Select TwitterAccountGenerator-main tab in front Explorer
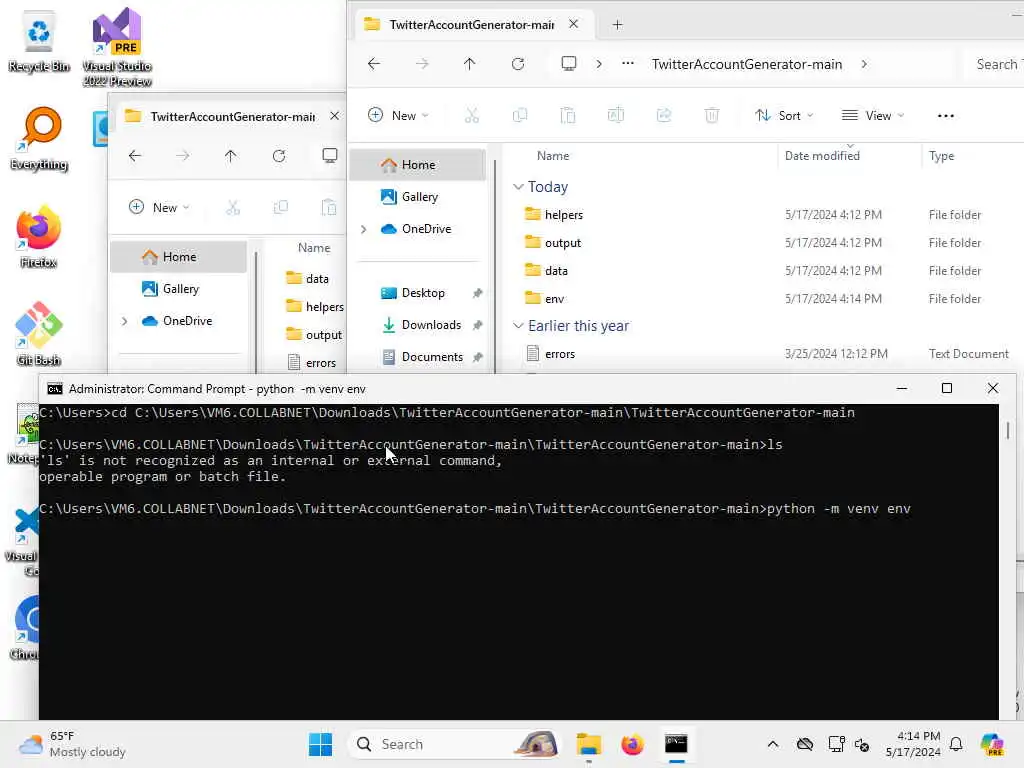 click(470, 25)
